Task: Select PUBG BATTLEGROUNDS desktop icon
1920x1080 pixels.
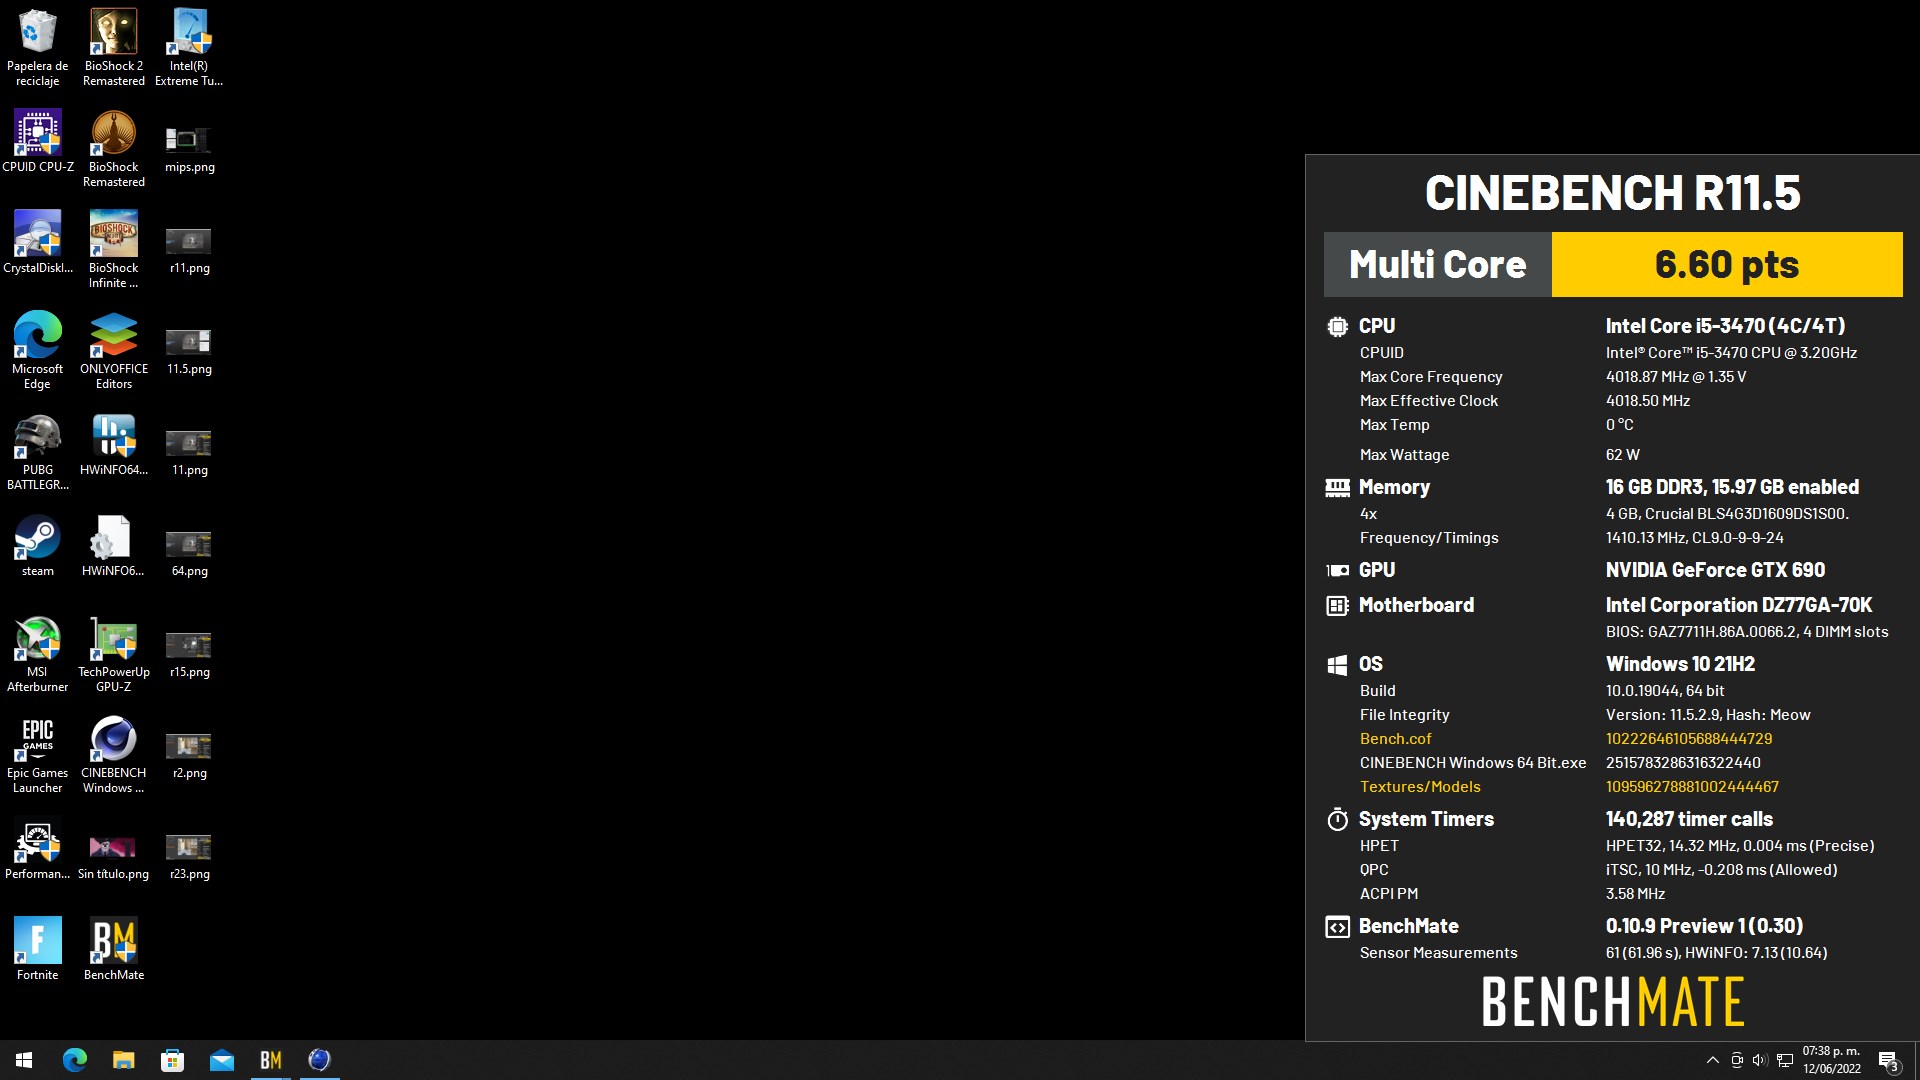Action: (38, 452)
